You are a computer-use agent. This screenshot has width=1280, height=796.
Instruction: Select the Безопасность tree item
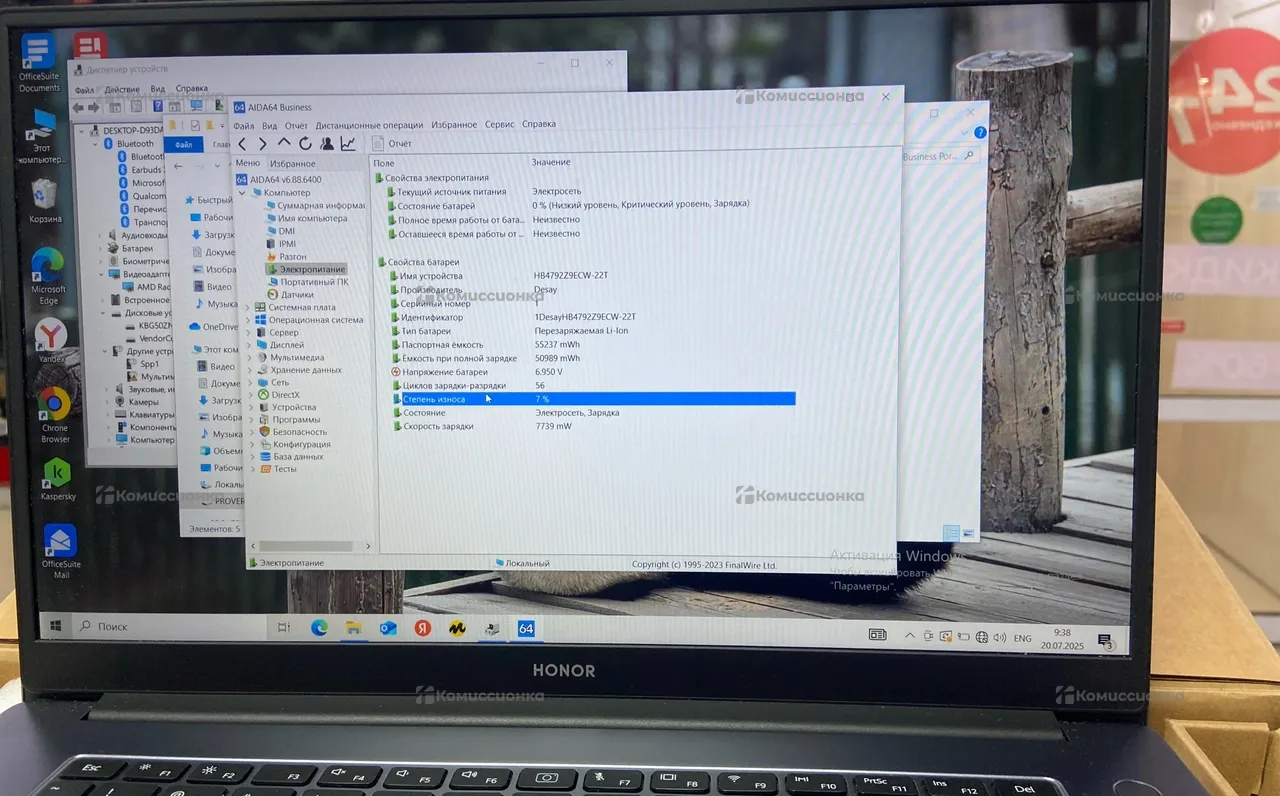293,432
